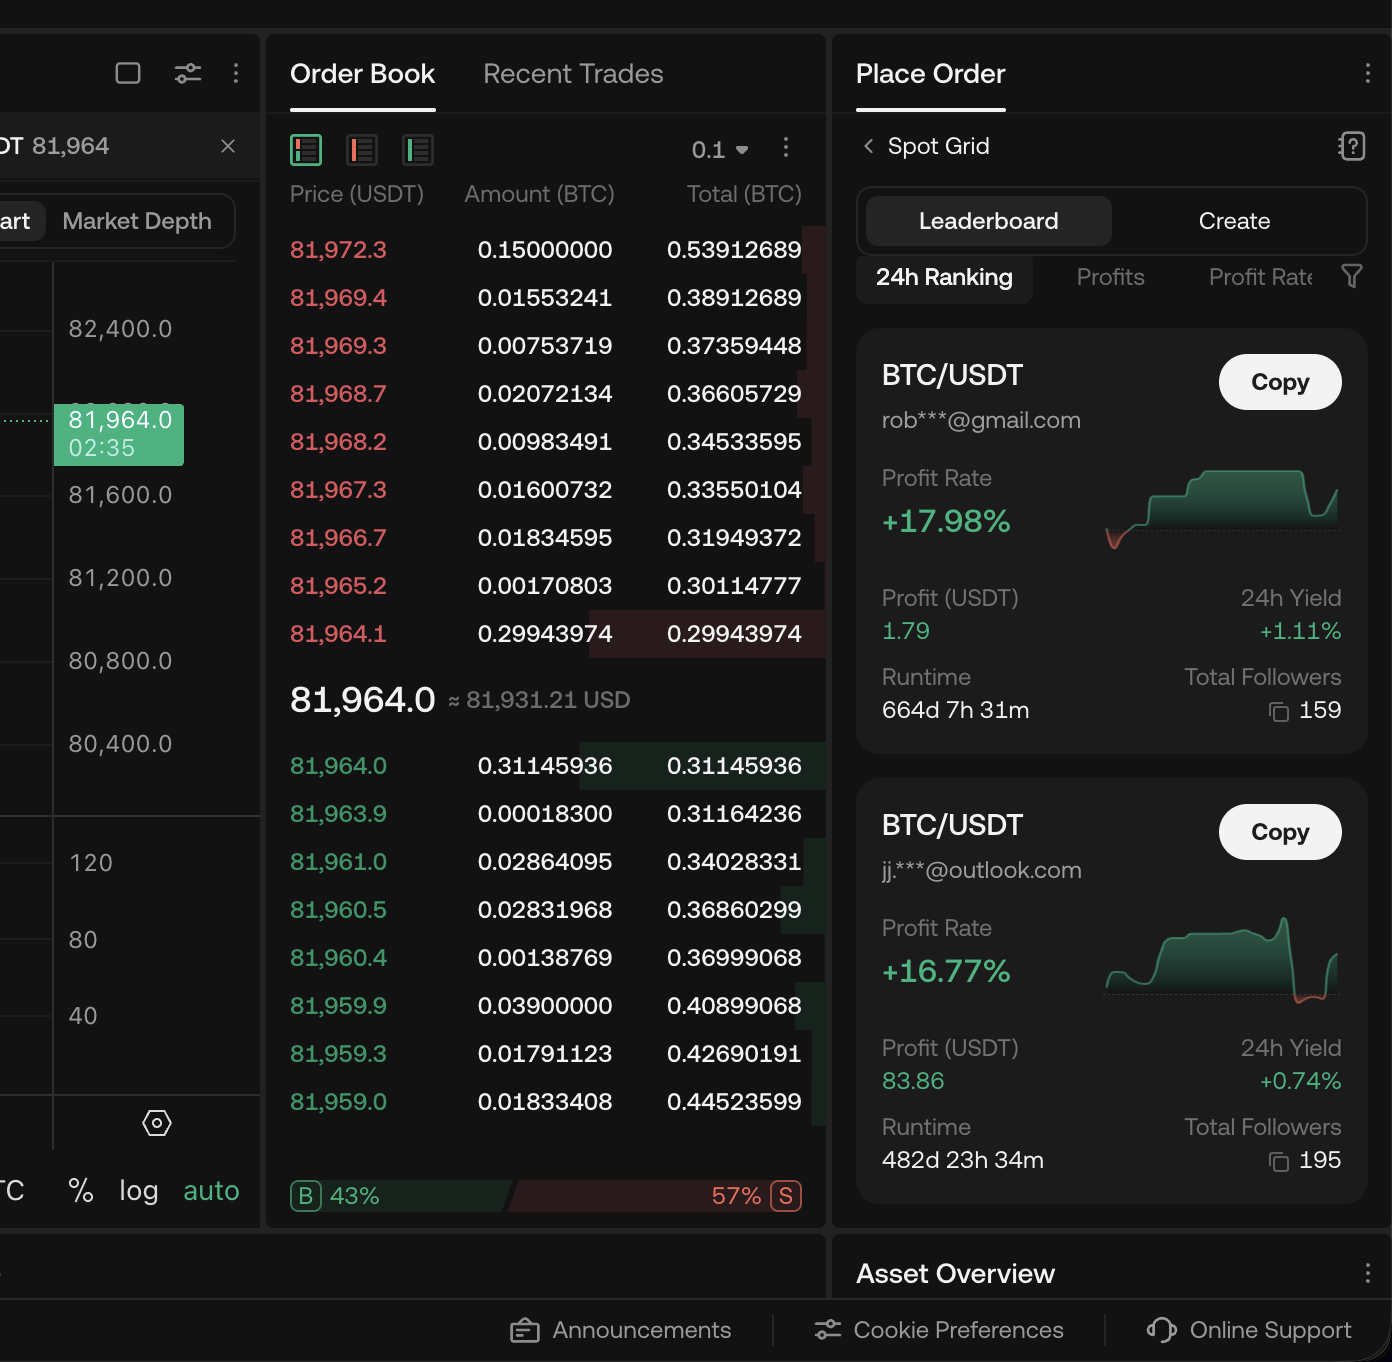
Task: Click the Cookie Preferences sliders icon
Action: pos(828,1329)
